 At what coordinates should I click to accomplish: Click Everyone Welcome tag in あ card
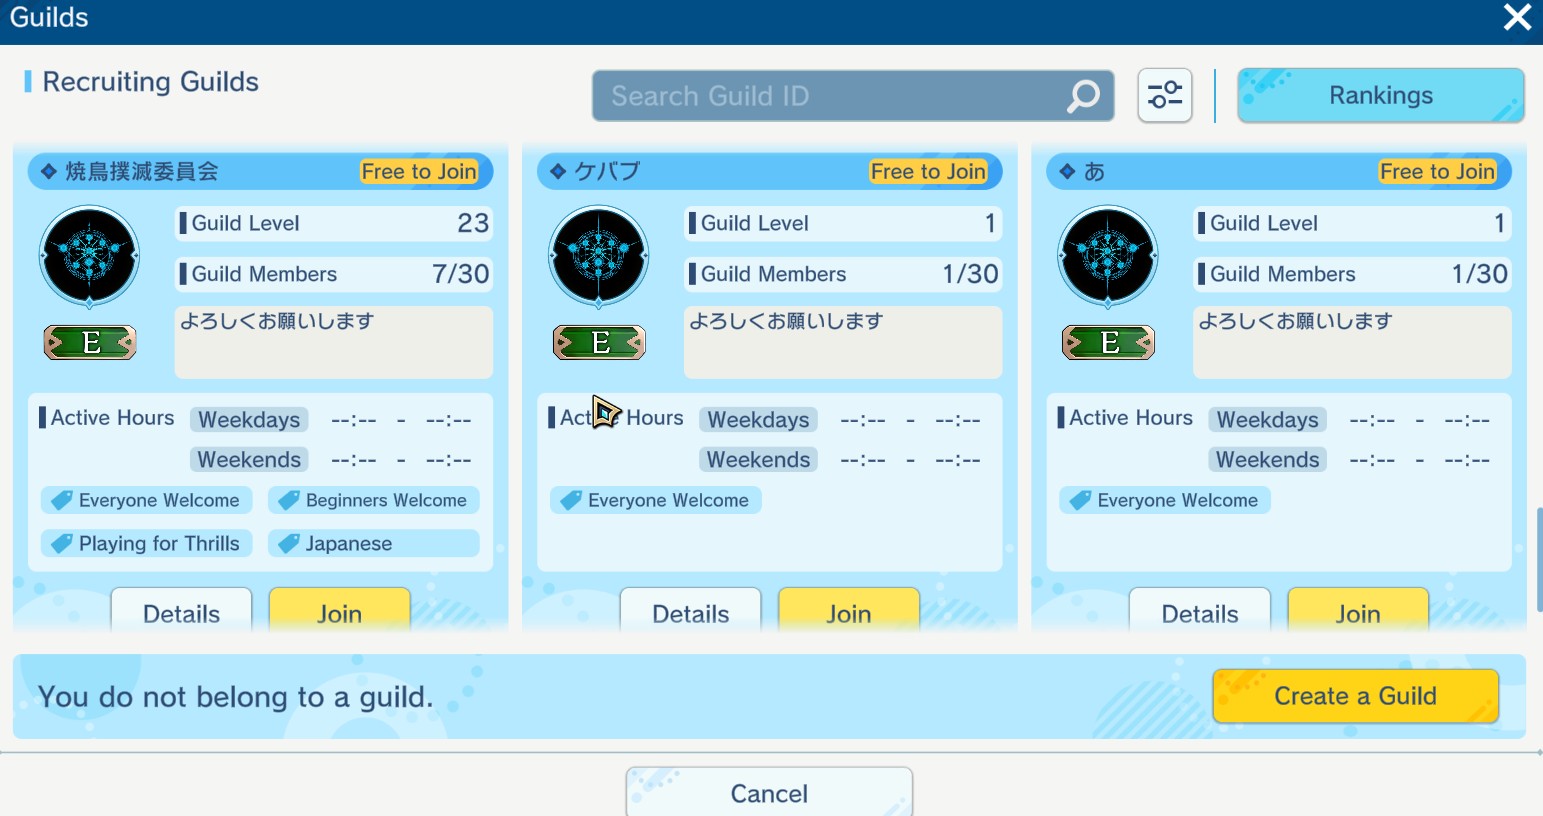[x=1165, y=500]
